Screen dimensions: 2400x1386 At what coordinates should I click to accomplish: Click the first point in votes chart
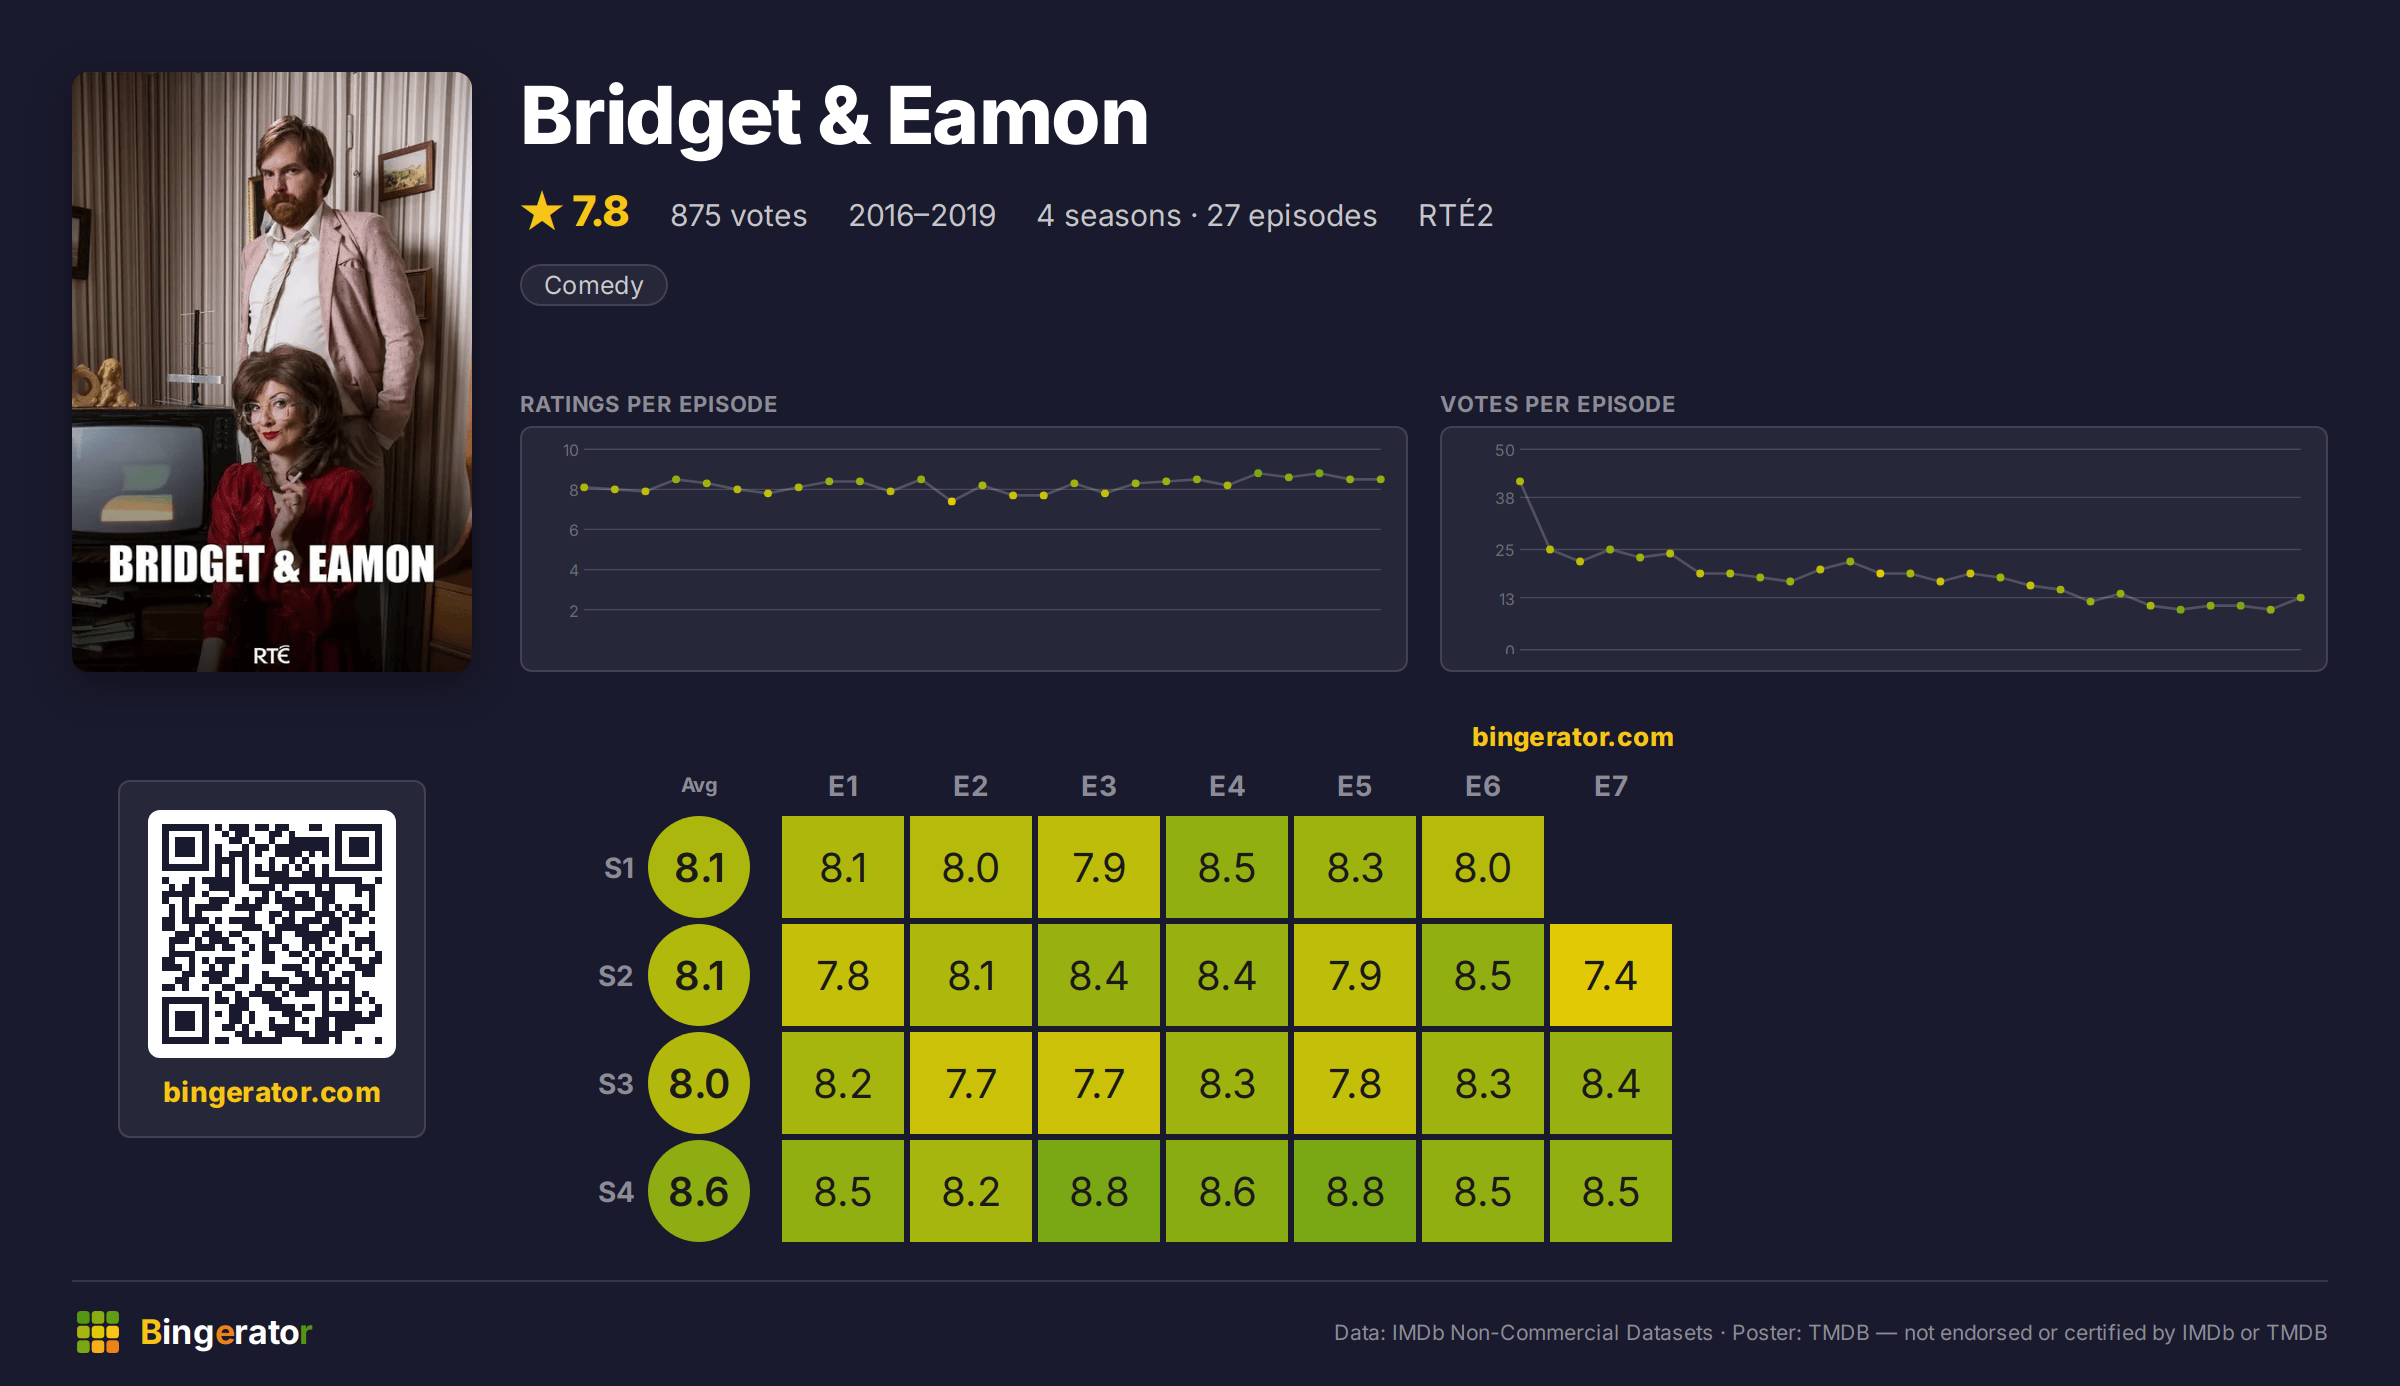tap(1520, 481)
